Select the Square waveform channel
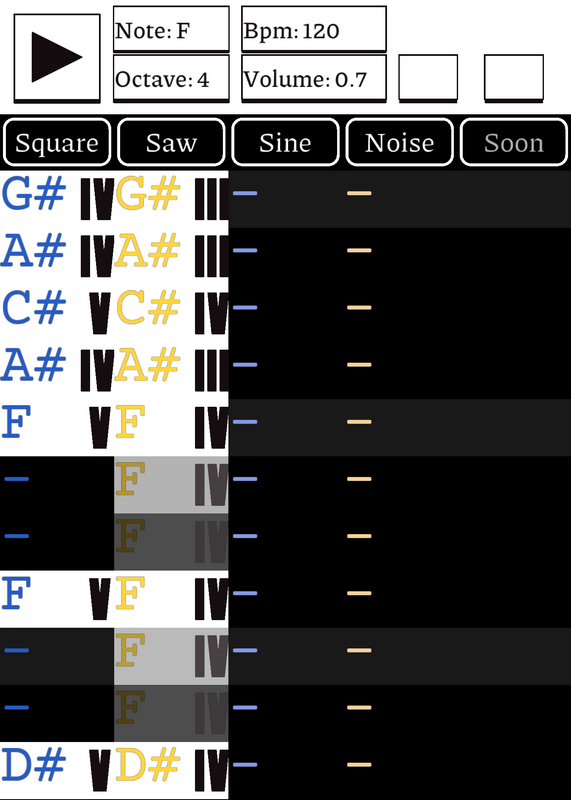This screenshot has width=571, height=800. pos(57,142)
